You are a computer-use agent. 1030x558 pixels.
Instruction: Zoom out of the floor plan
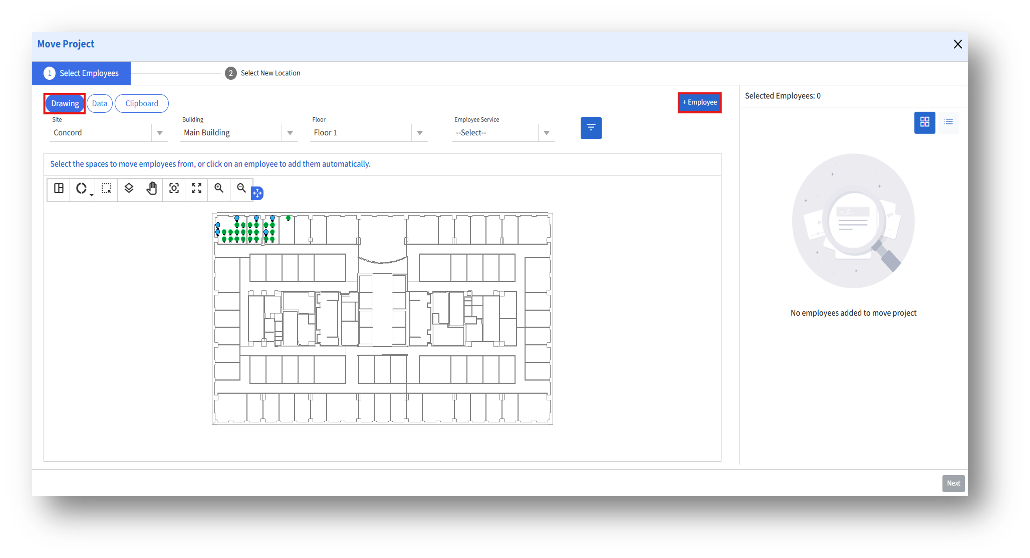pos(241,189)
